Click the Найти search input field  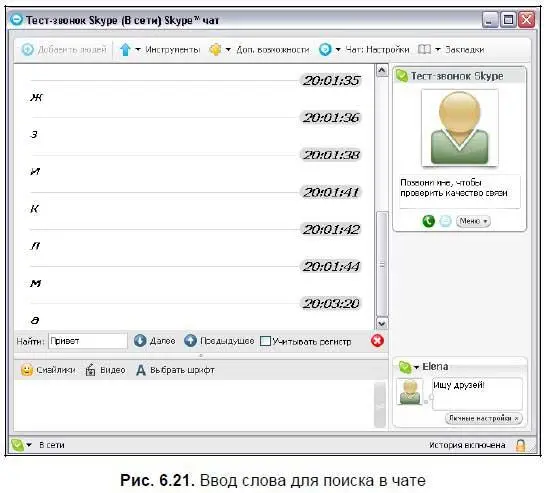[x=88, y=341]
